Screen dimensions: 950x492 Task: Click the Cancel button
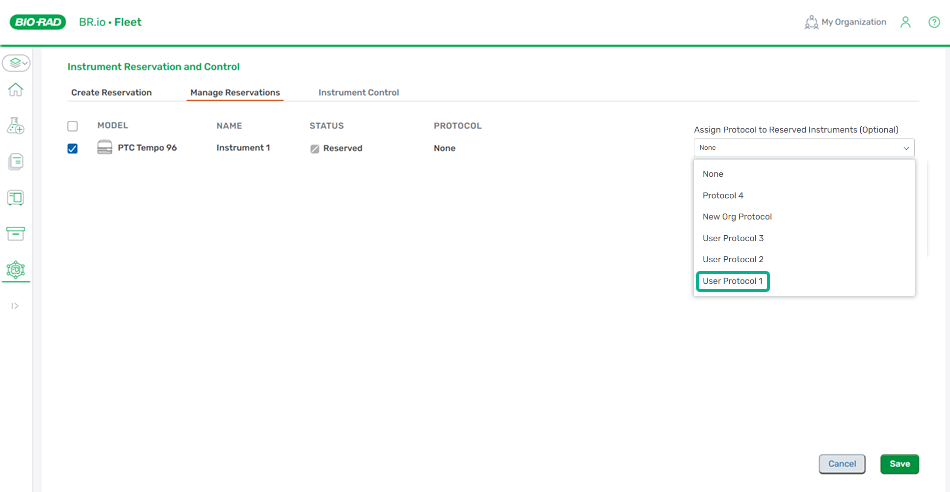tap(841, 464)
